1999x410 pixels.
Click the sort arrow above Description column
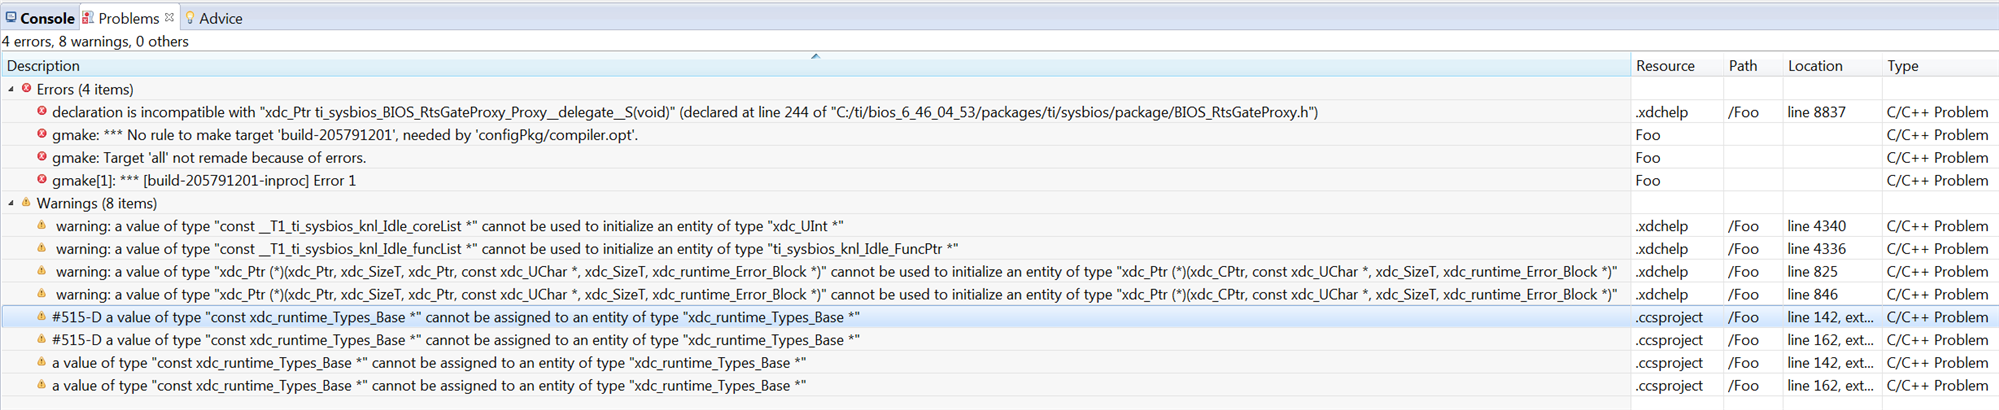(815, 56)
